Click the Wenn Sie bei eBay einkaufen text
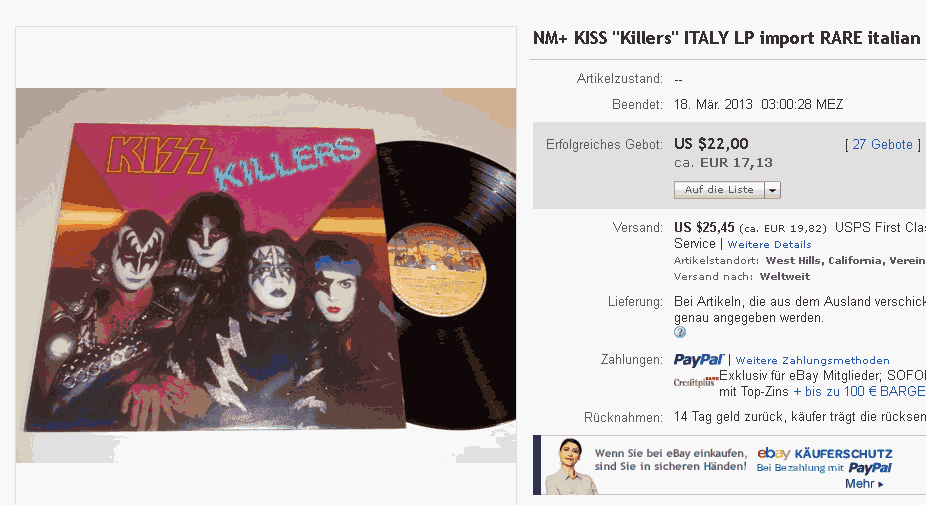 click(671, 454)
